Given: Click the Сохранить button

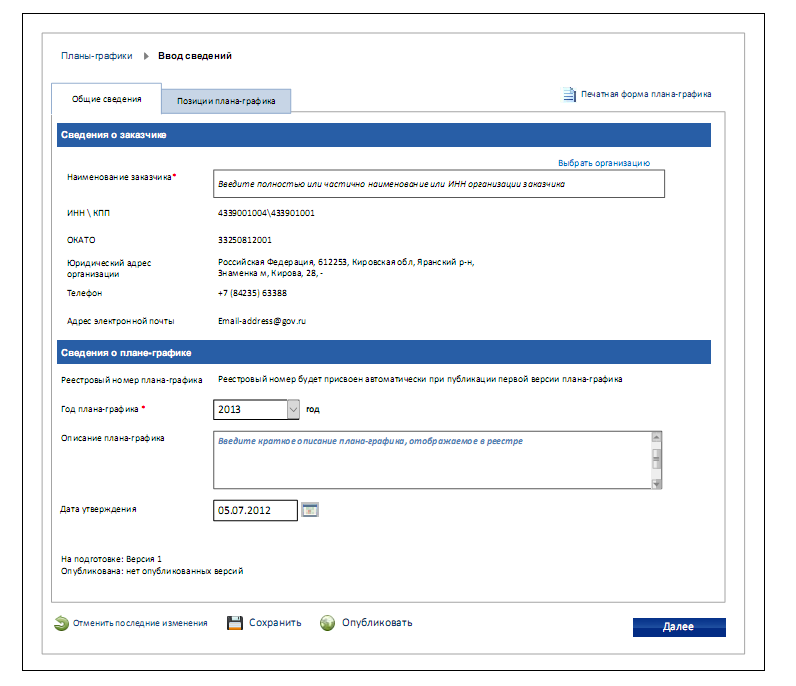Looking at the screenshot, I should click(275, 623).
